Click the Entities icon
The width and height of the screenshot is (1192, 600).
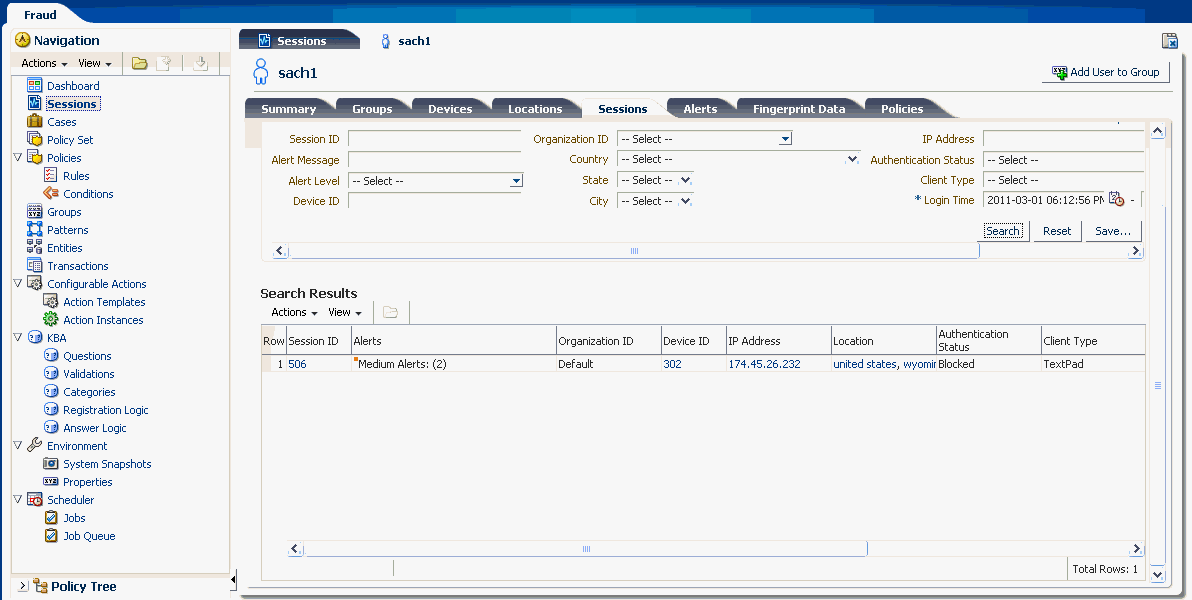34,247
